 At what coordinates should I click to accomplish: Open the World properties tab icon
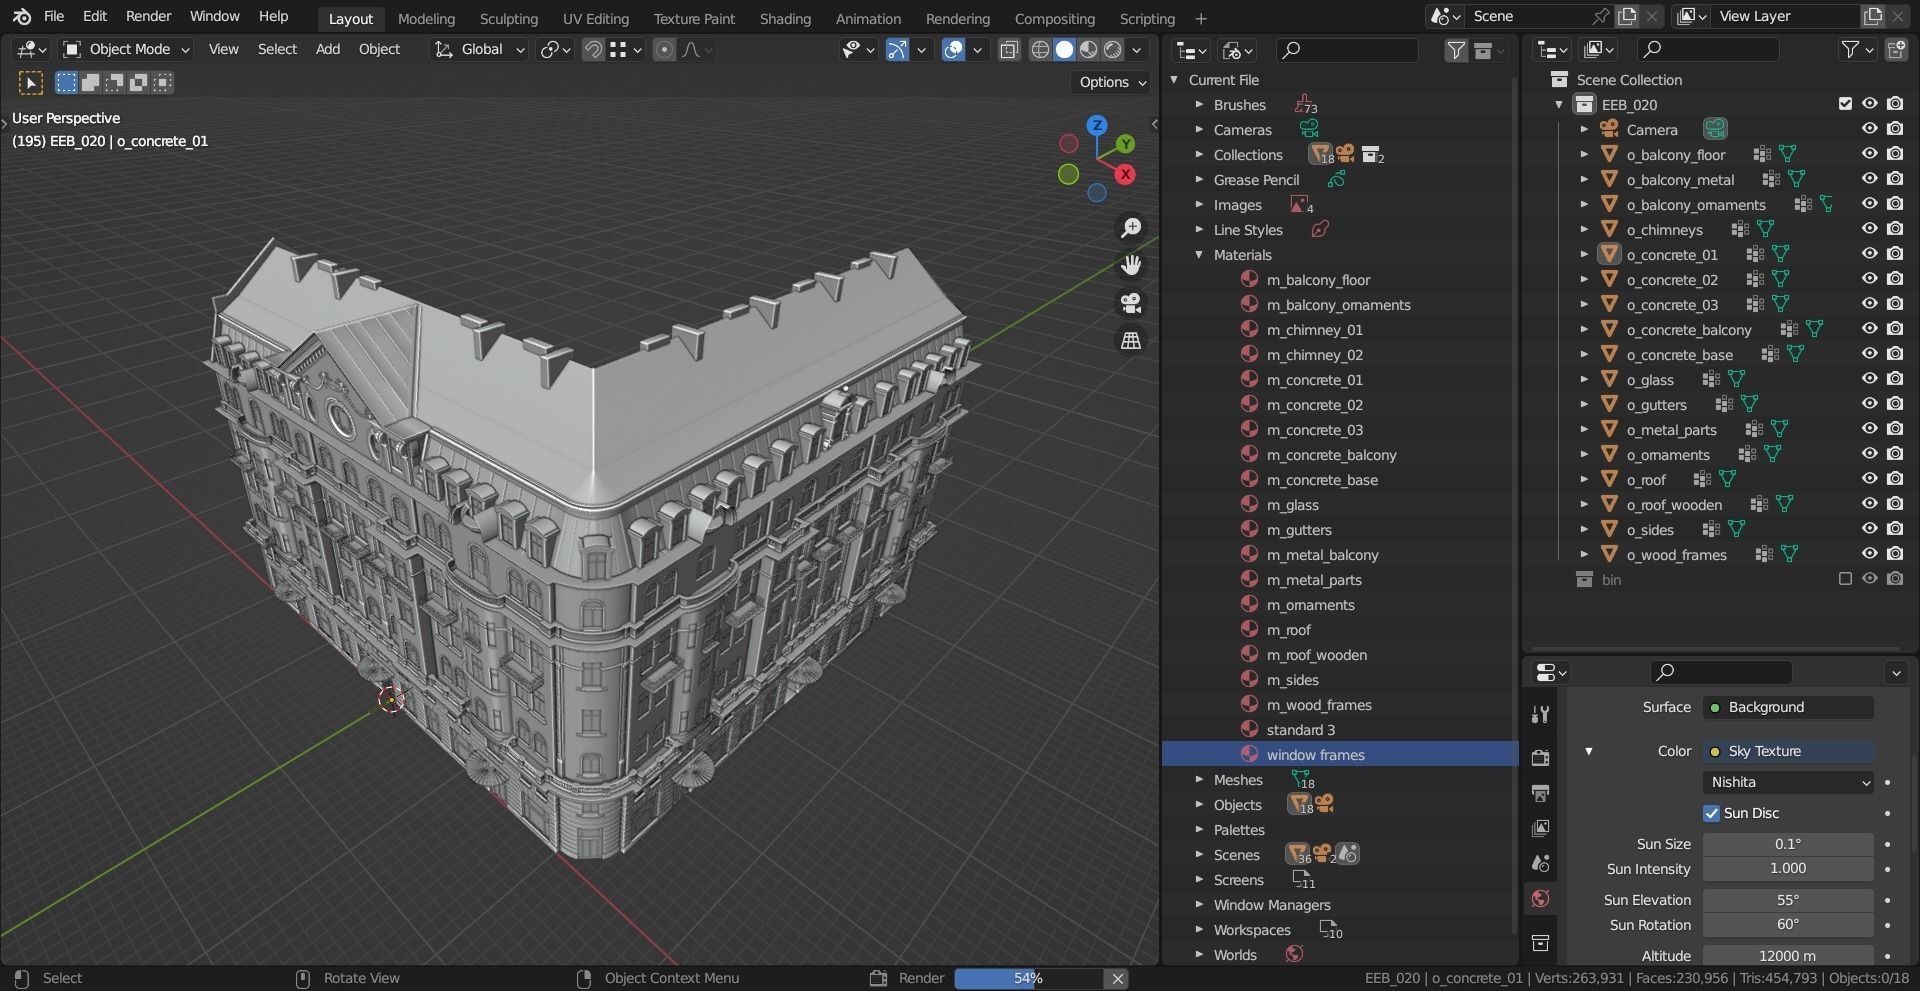pos(1540,898)
